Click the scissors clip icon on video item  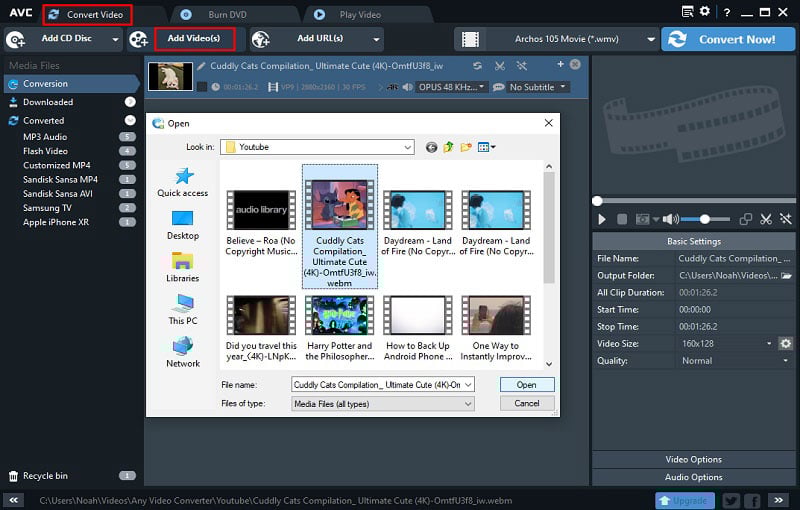pos(499,66)
